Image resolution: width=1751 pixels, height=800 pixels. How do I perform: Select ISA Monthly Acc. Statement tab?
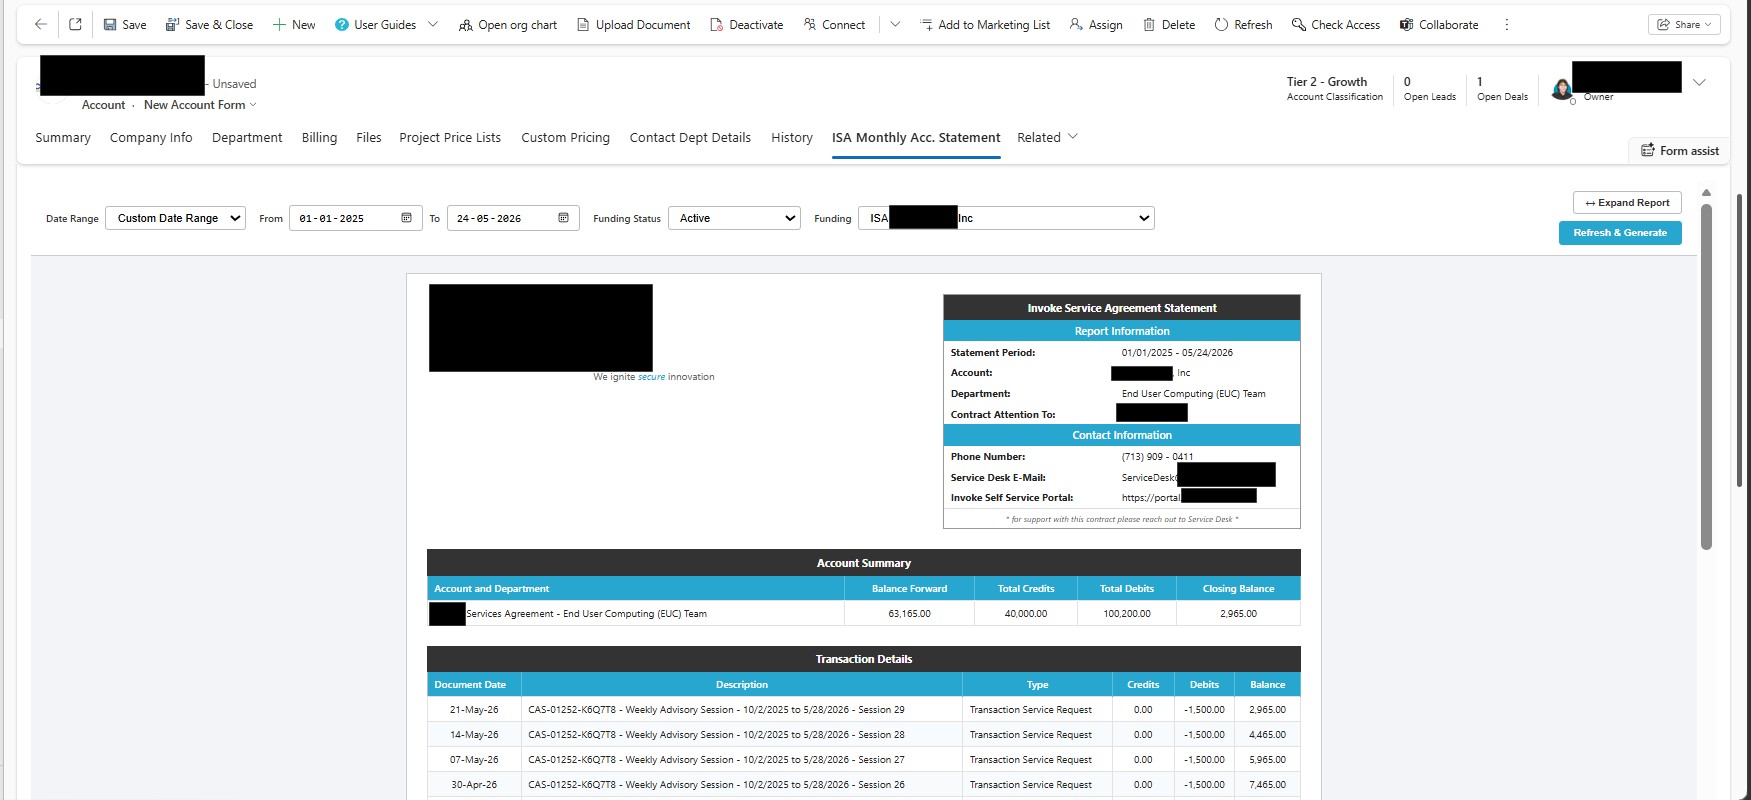916,138
